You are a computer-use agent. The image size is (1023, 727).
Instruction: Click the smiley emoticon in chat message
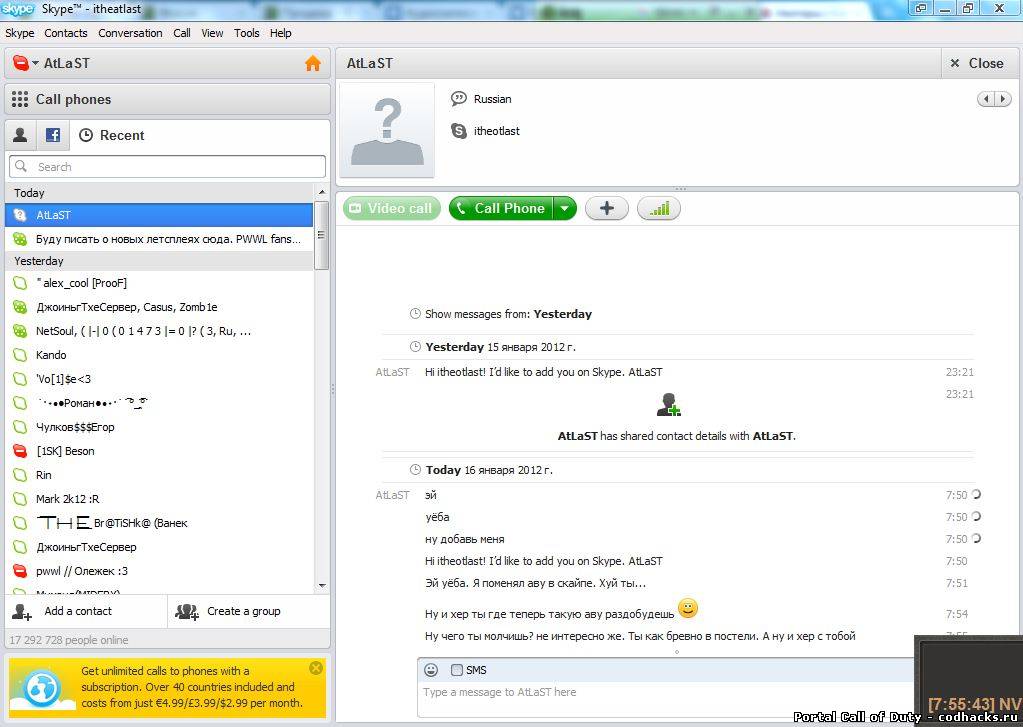point(688,608)
